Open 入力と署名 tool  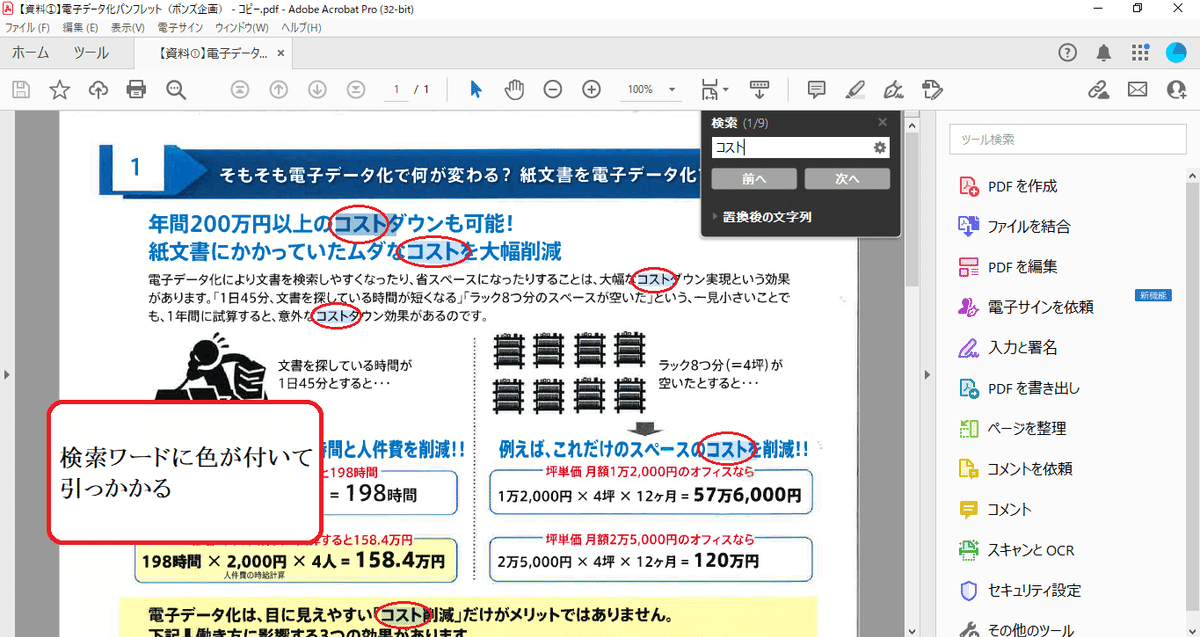pyautogui.click(x=1007, y=348)
